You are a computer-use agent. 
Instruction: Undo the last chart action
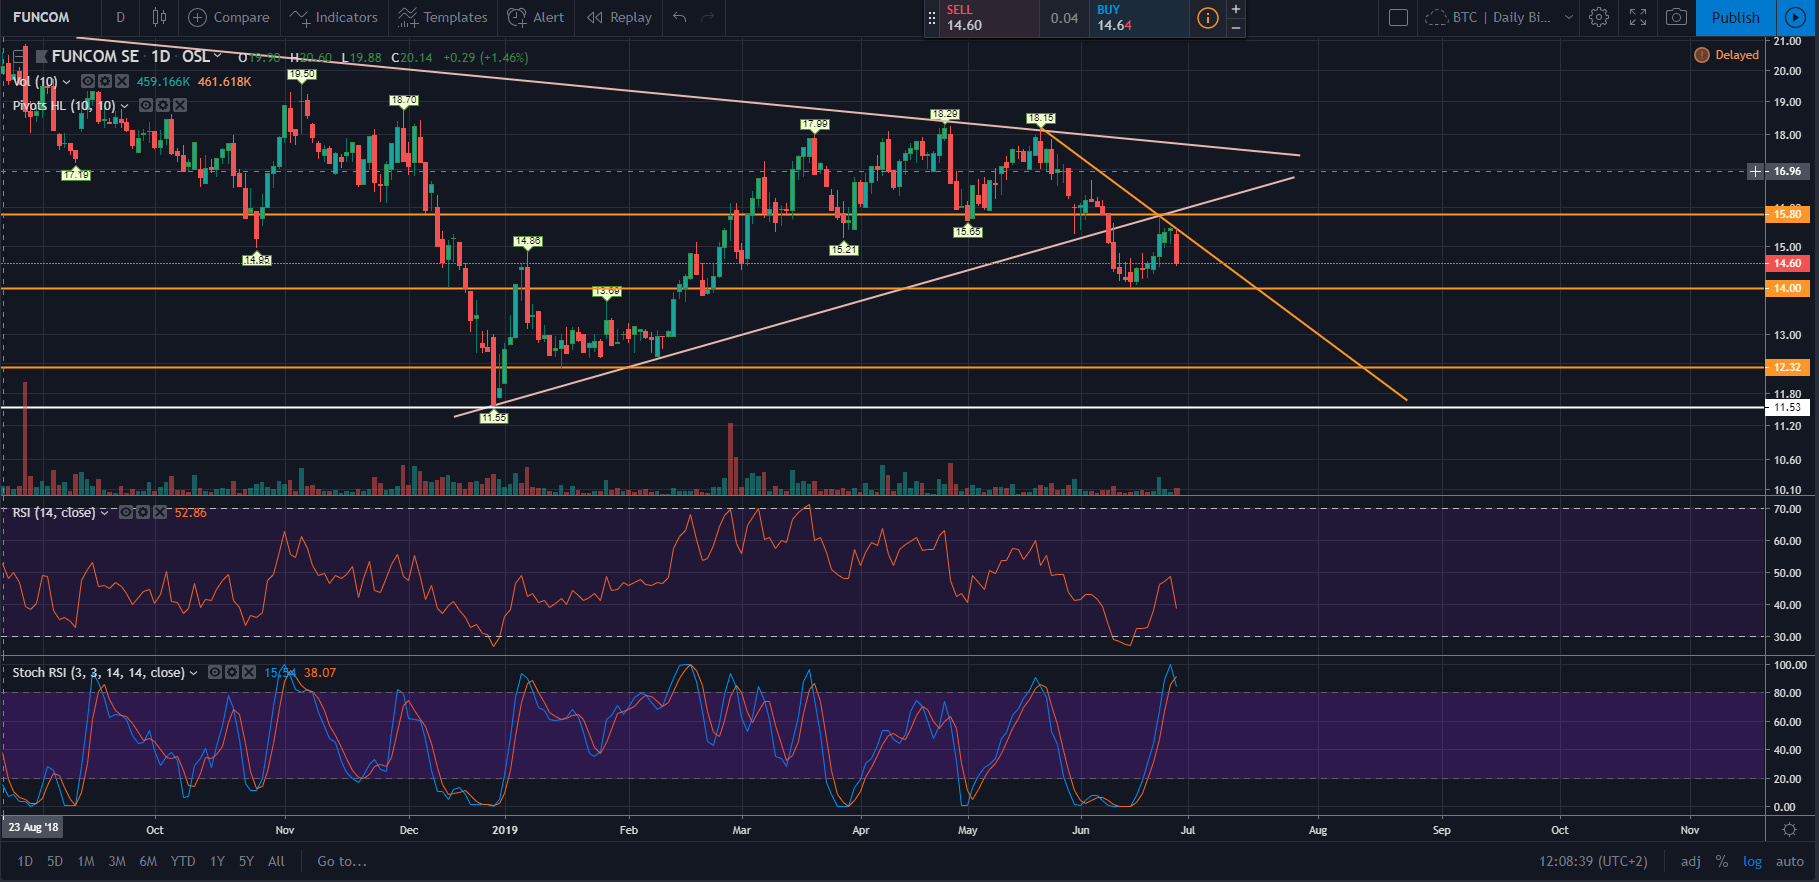click(680, 17)
